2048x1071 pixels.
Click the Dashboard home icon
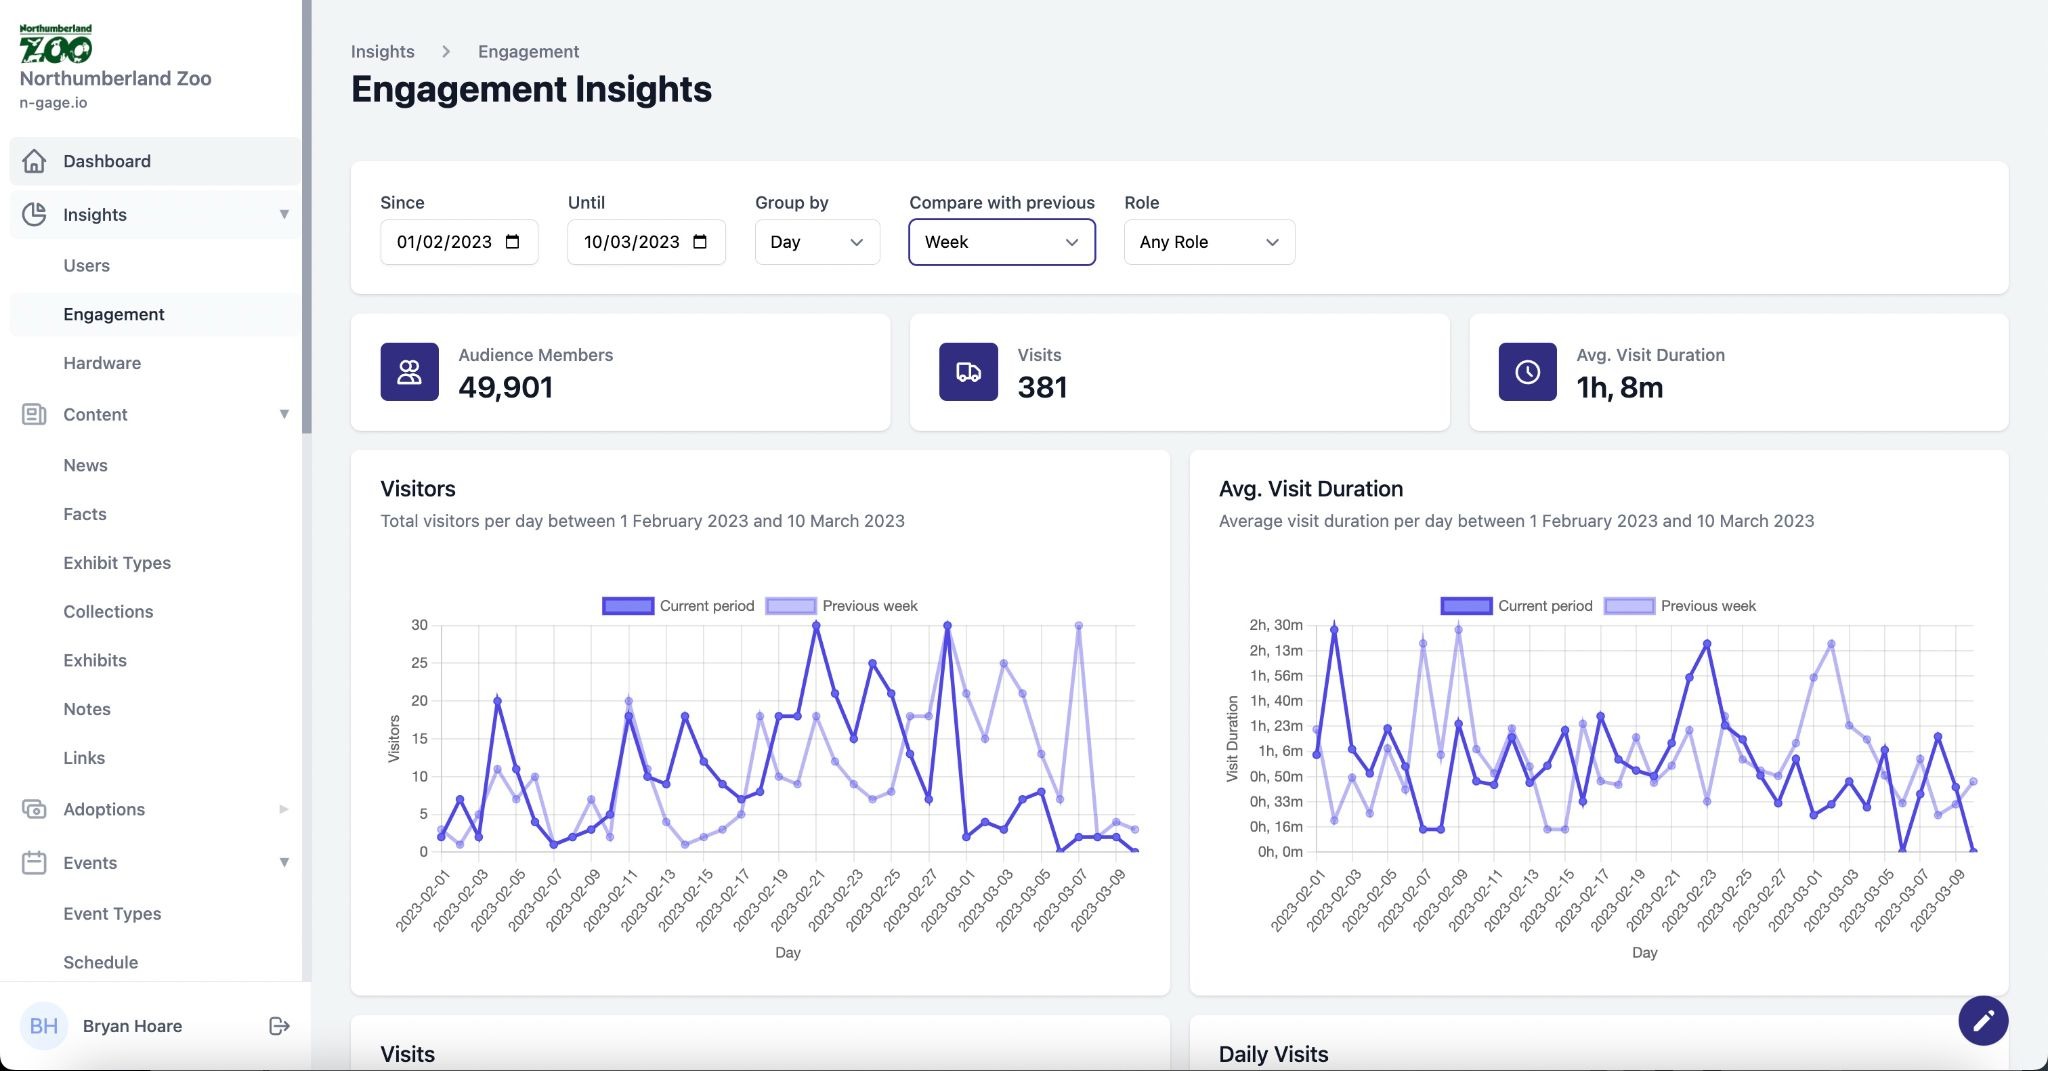point(34,161)
